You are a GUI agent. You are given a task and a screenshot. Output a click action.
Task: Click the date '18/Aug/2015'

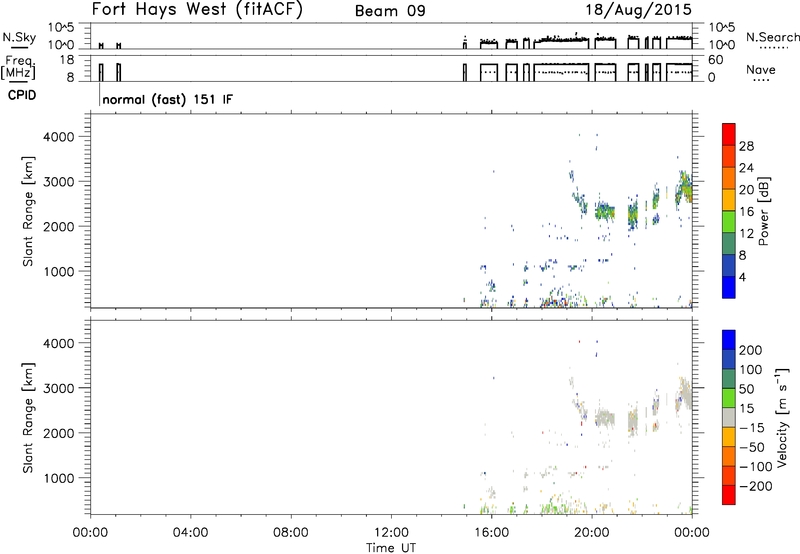click(x=638, y=10)
